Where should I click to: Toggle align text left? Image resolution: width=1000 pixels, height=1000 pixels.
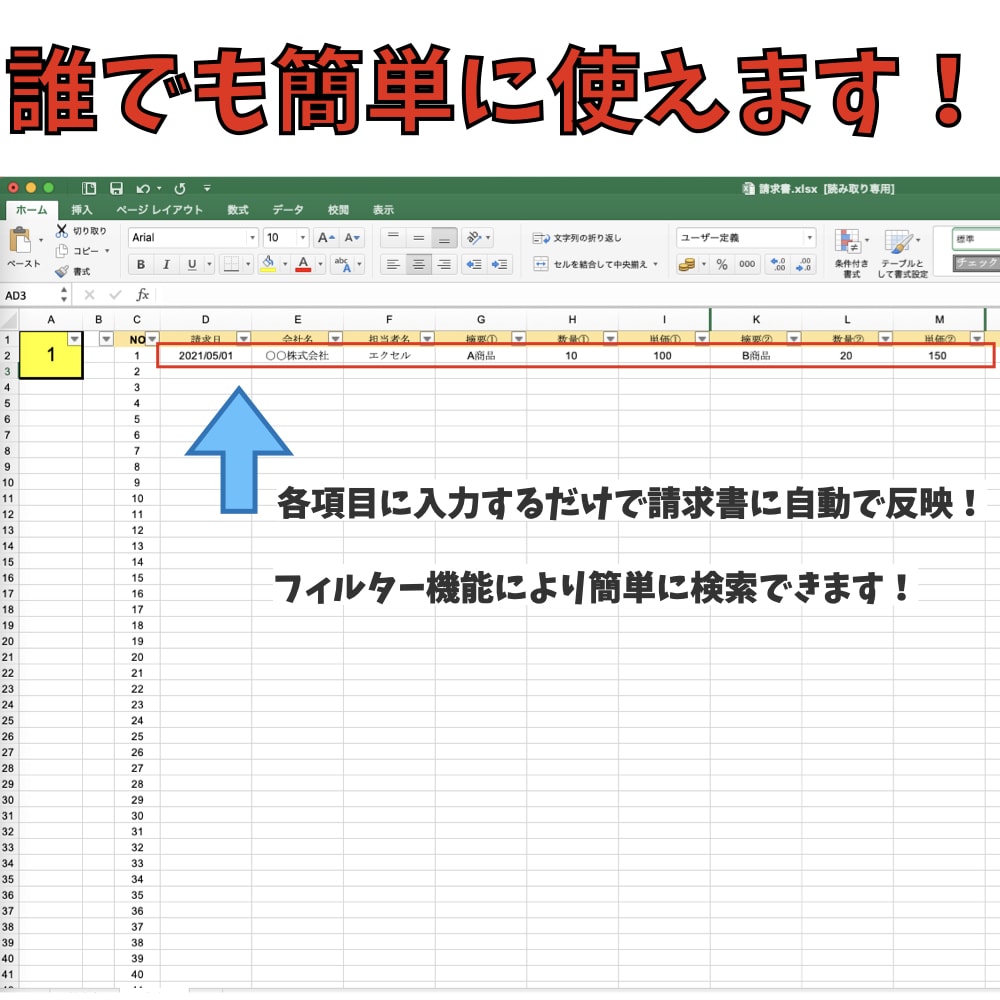coord(393,264)
